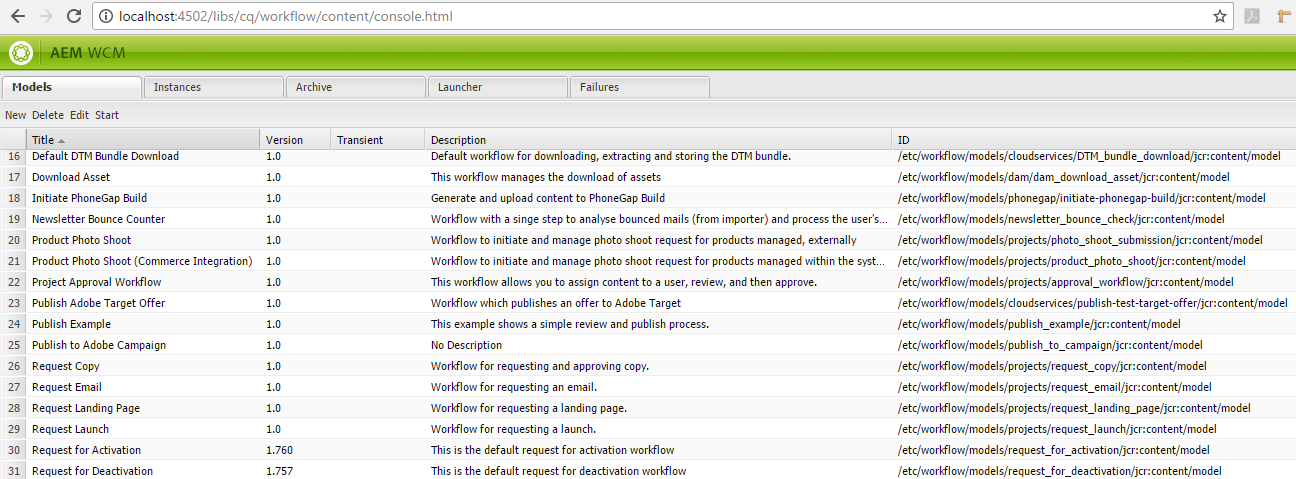Image resolution: width=1296 pixels, height=479 pixels.
Task: Select the Publish to Adobe Campaign workflow
Action: pyautogui.click(x=648, y=345)
